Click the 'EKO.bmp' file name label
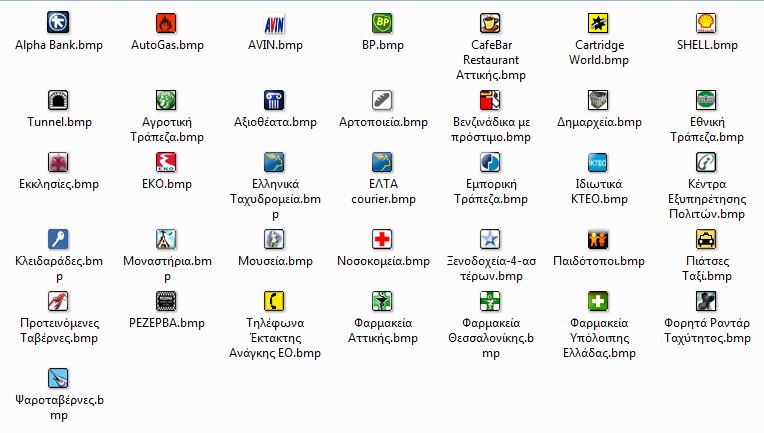This screenshot has width=764, height=433. point(167,184)
